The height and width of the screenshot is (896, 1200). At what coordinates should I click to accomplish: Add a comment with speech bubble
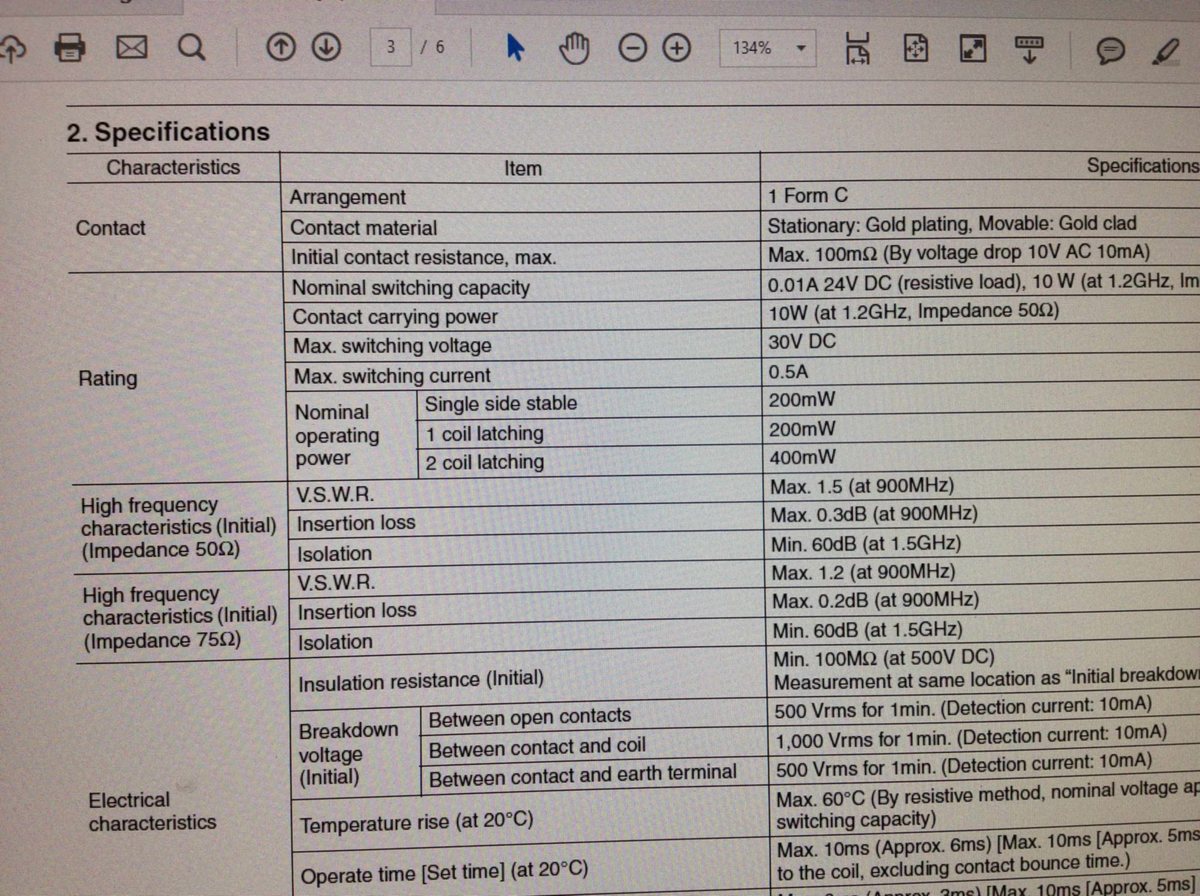pos(1111,49)
